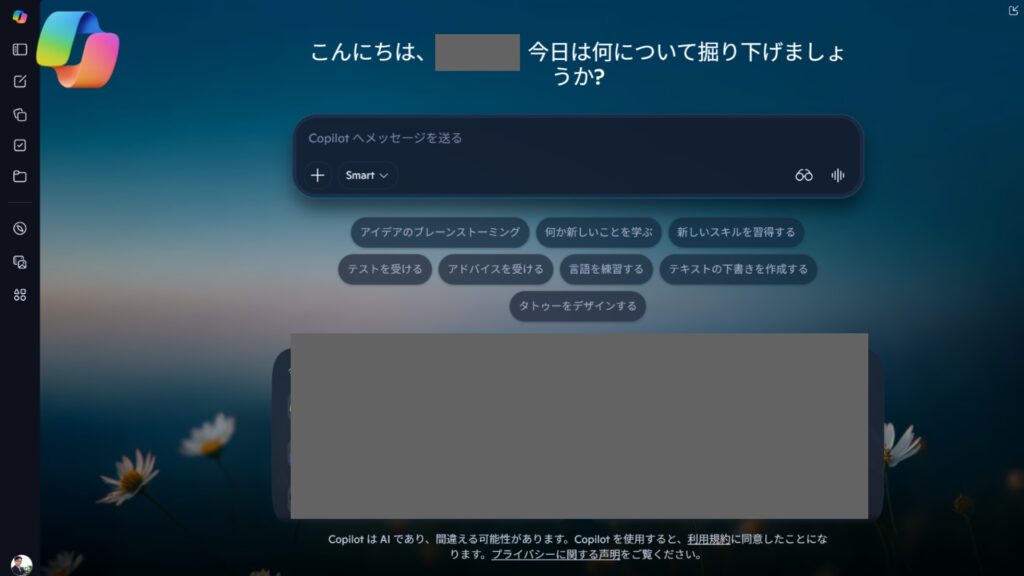Screen dimensions: 1024x576
Task: Expand the Smart mode dropdown
Action: tap(366, 175)
